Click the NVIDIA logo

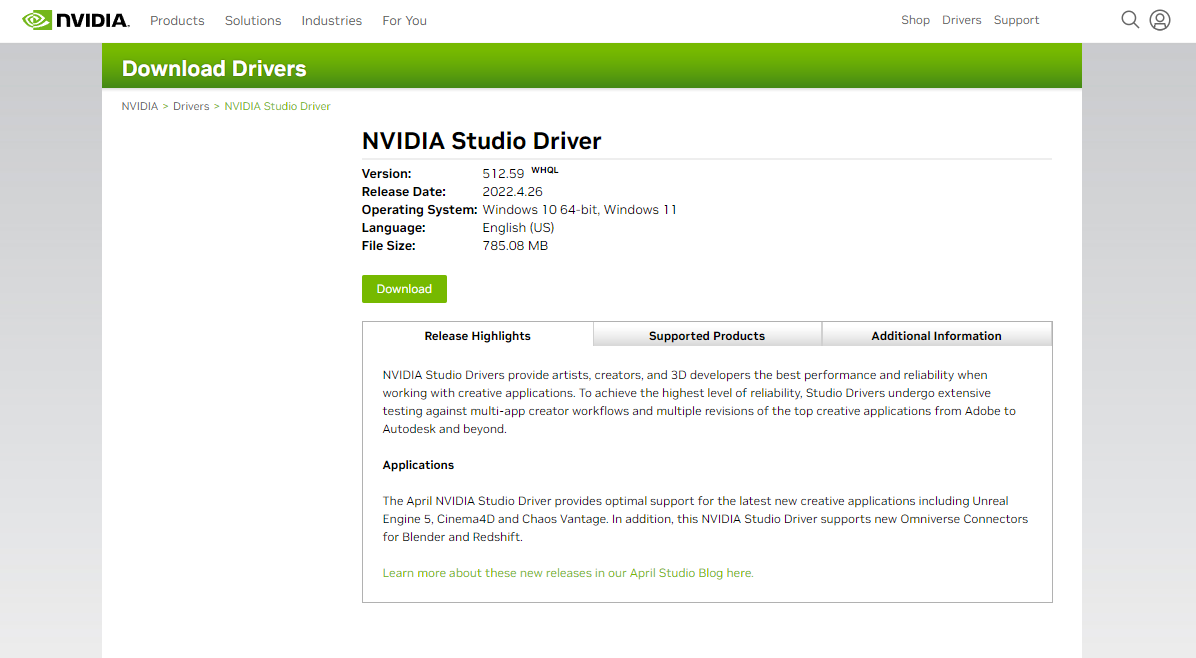coord(76,20)
